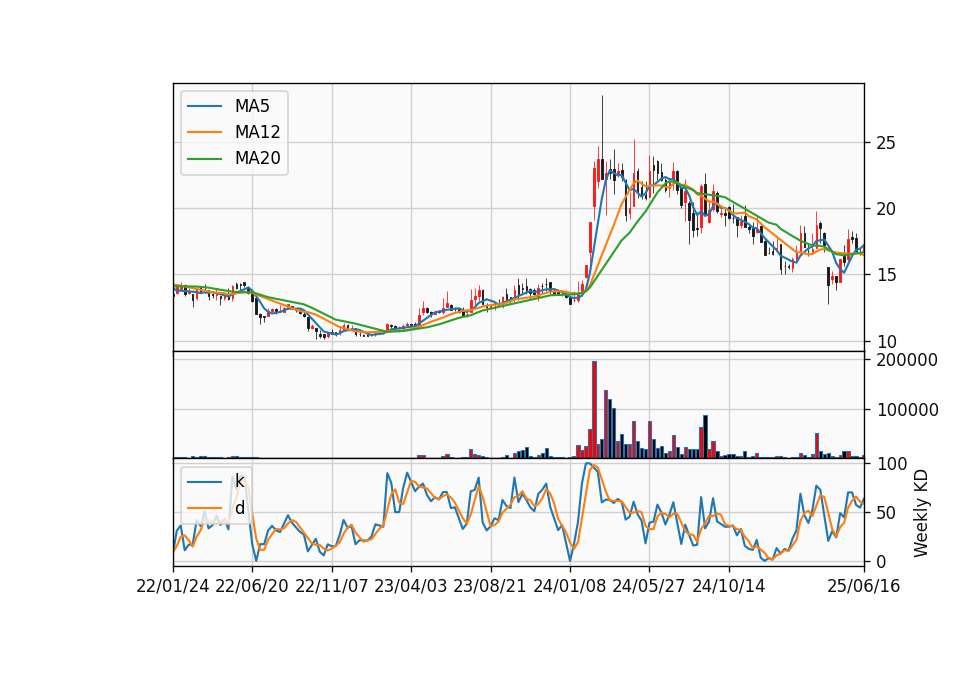This screenshot has height=690, width=960.
Task: Click the date label 24/10/14
Action: [x=729, y=586]
